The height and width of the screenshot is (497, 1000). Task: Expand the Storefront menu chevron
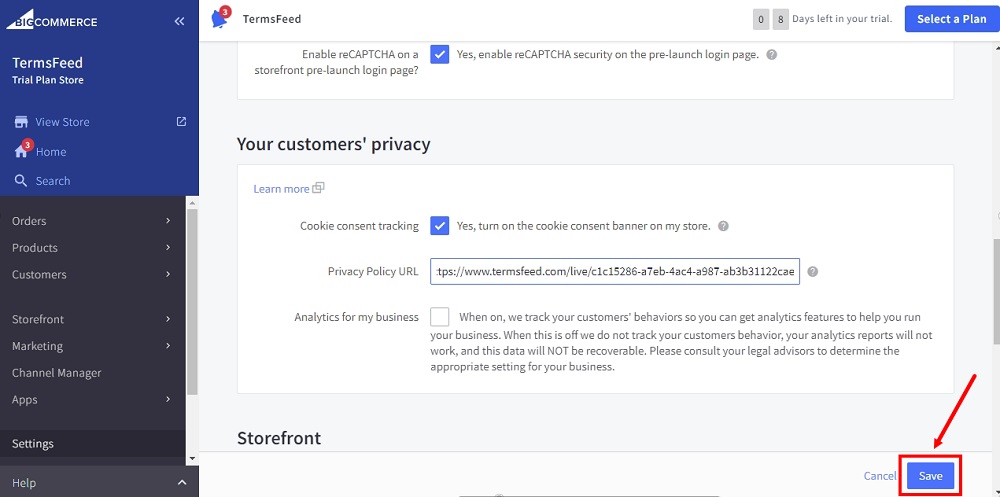[x=168, y=319]
